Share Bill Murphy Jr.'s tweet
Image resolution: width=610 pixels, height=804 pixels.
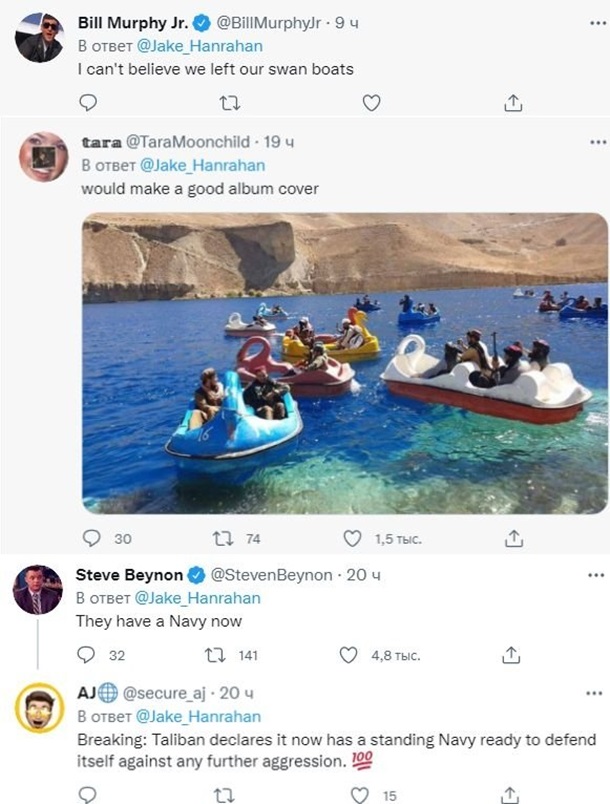512,102
